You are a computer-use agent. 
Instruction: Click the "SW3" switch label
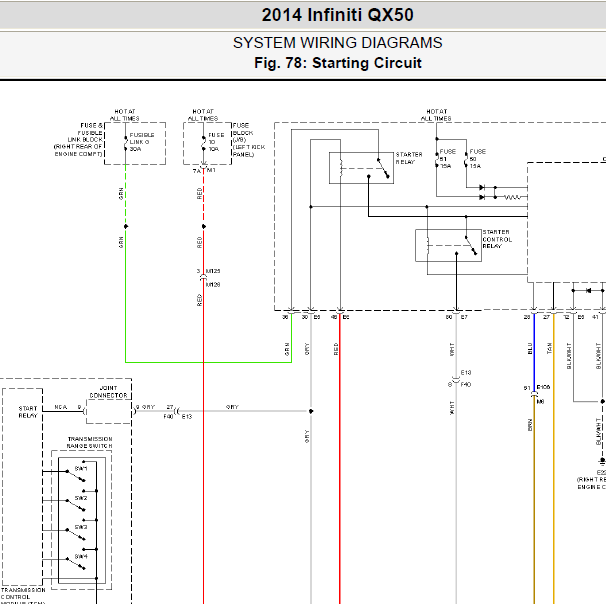[x=81, y=527]
